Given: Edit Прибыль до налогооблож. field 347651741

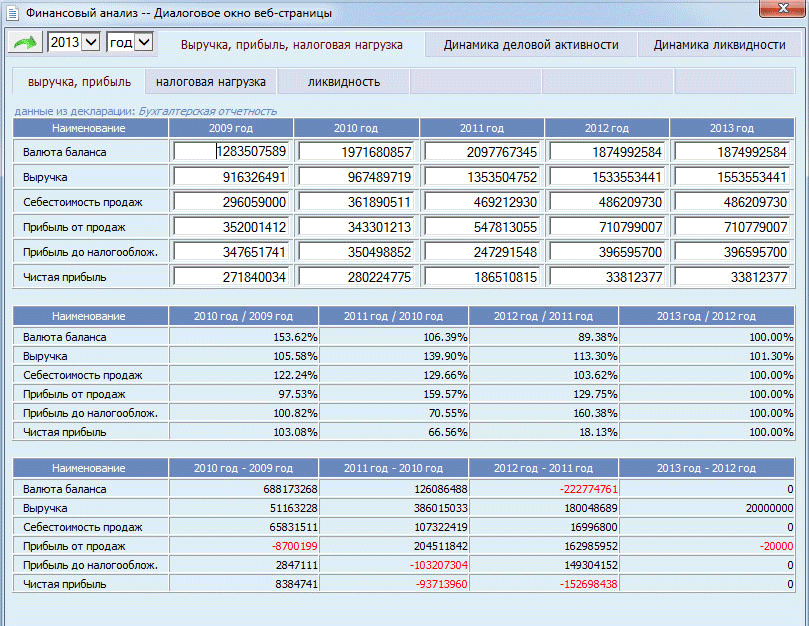Looking at the screenshot, I should click(231, 252).
